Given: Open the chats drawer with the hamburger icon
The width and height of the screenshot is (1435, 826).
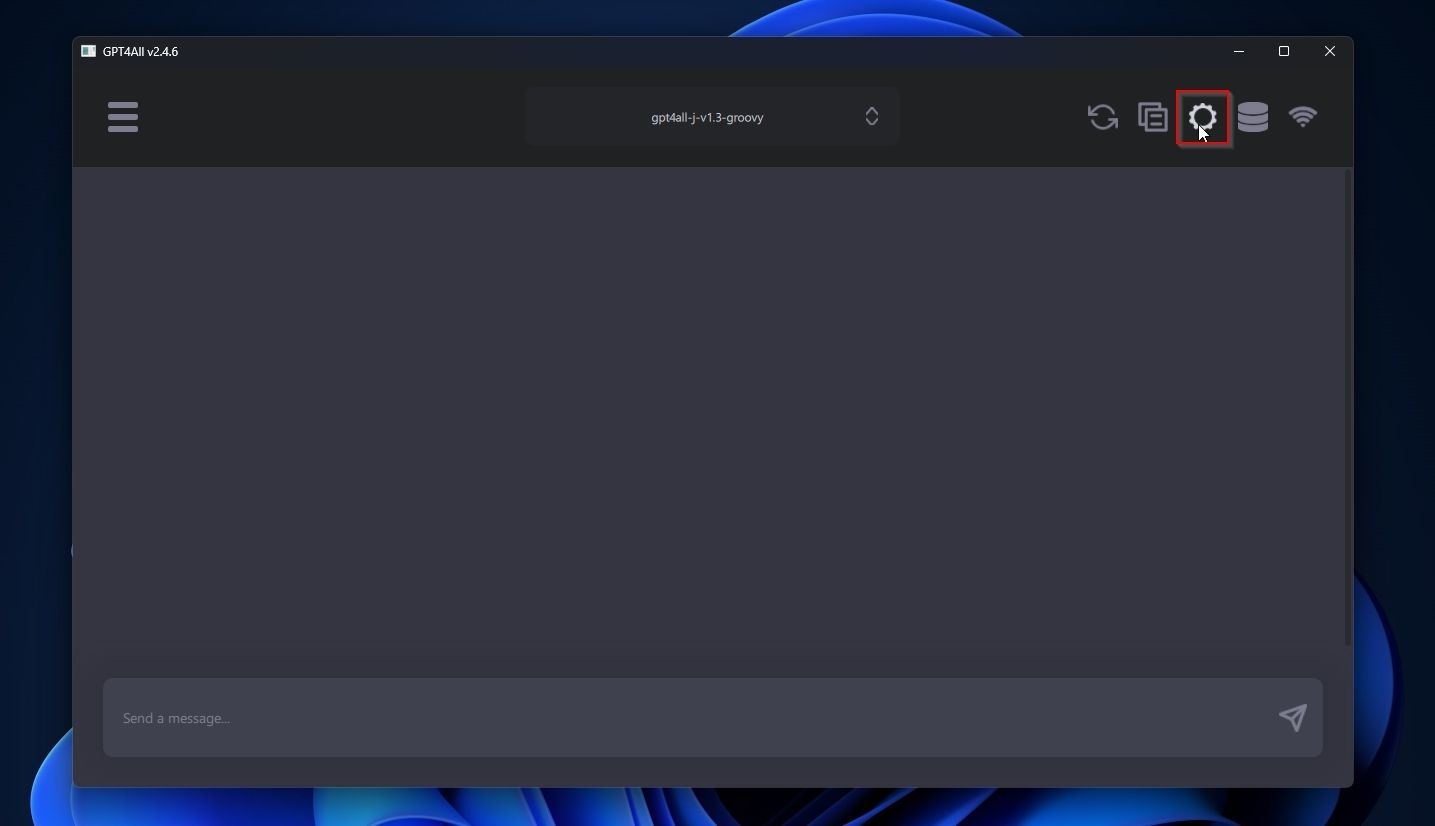Looking at the screenshot, I should click(122, 117).
